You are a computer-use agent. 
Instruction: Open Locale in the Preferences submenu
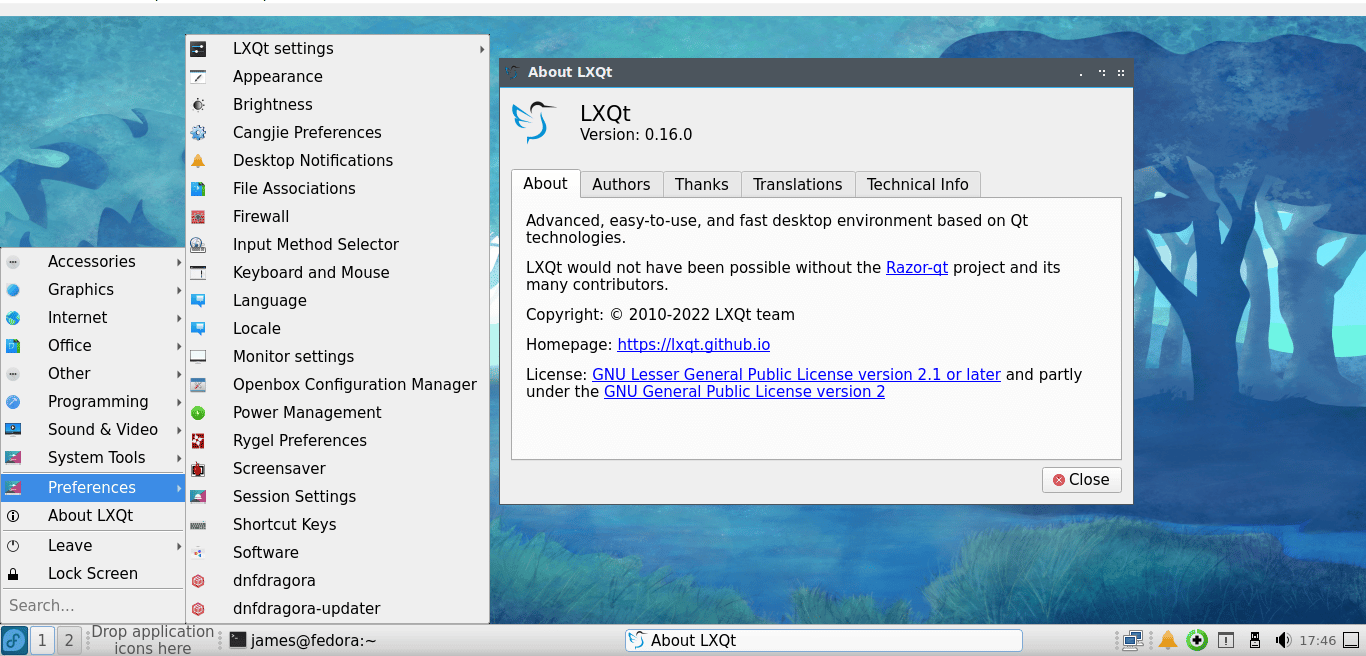pos(338,329)
